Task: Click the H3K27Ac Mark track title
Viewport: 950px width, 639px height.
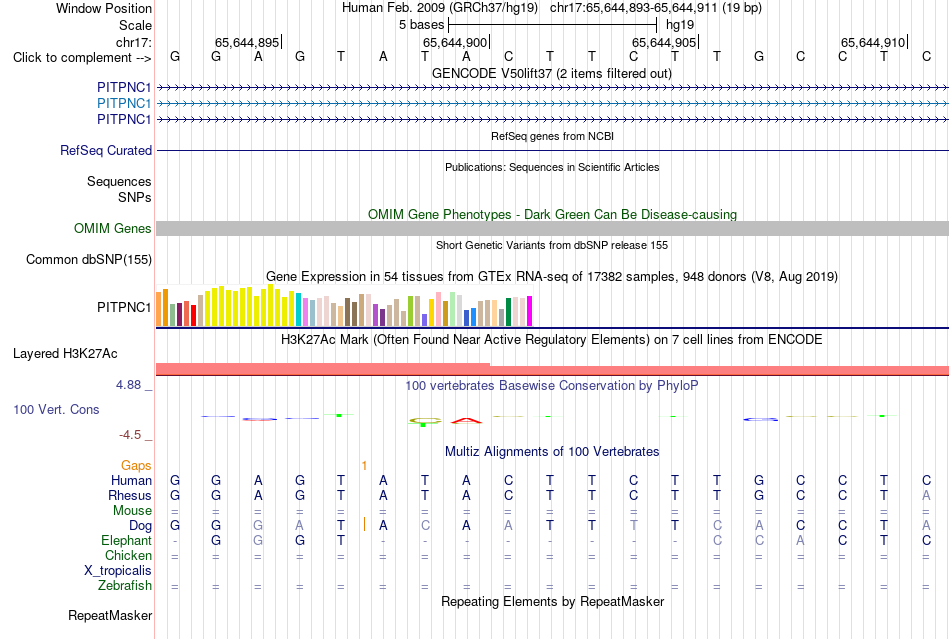Action: 551,339
